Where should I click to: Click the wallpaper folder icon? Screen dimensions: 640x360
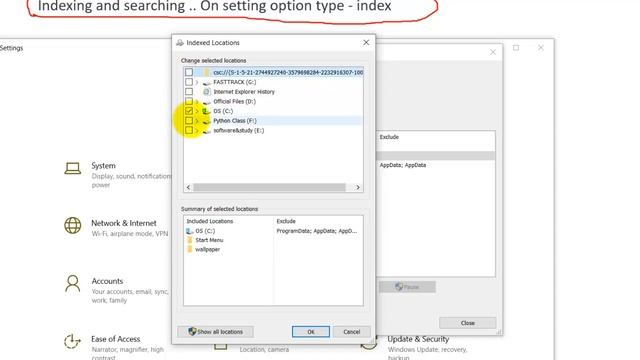point(189,249)
